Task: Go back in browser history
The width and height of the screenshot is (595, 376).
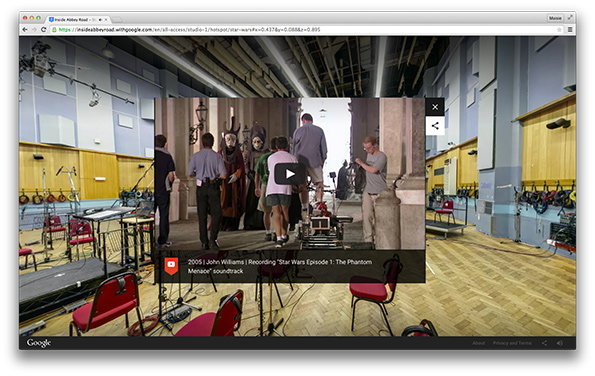Action: coord(25,30)
